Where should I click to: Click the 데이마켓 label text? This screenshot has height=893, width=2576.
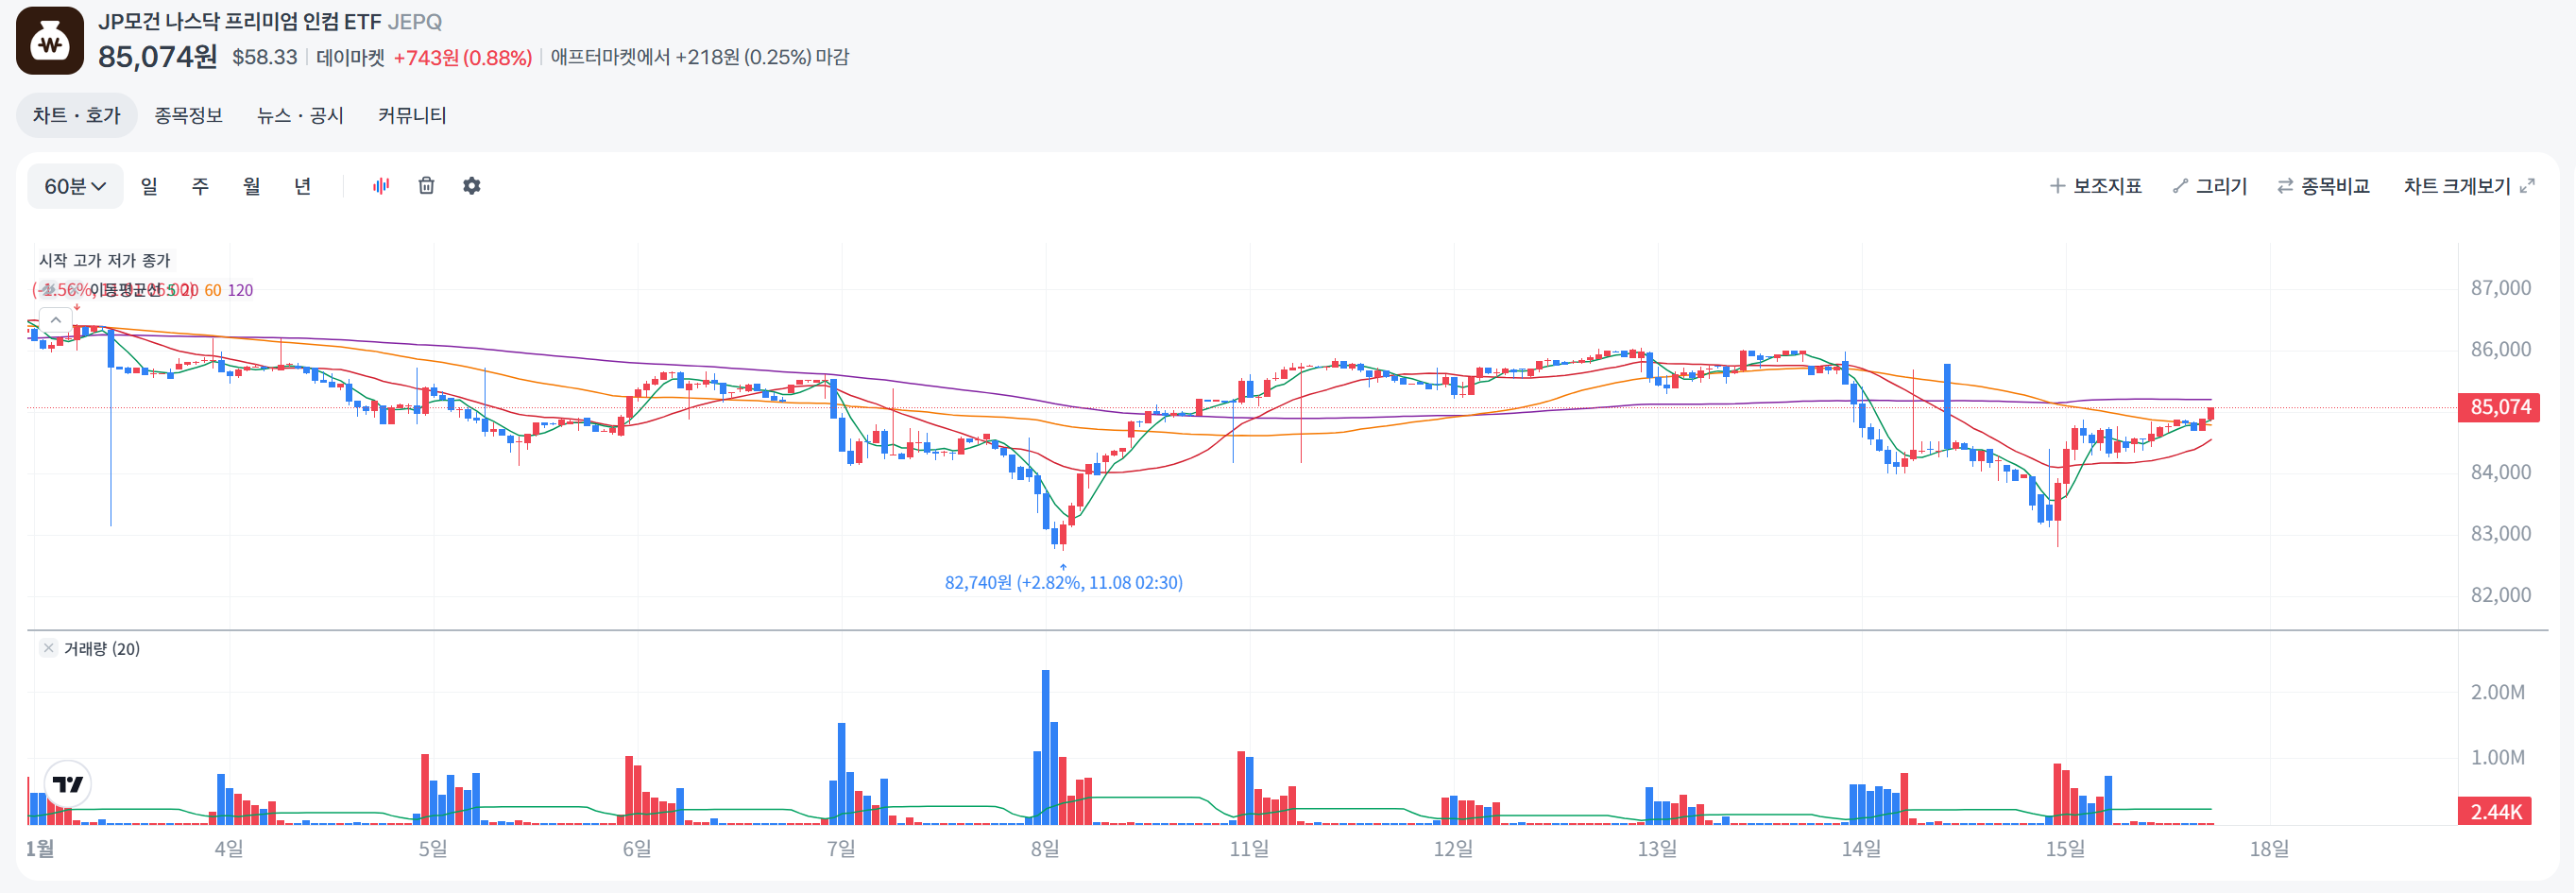[x=350, y=57]
